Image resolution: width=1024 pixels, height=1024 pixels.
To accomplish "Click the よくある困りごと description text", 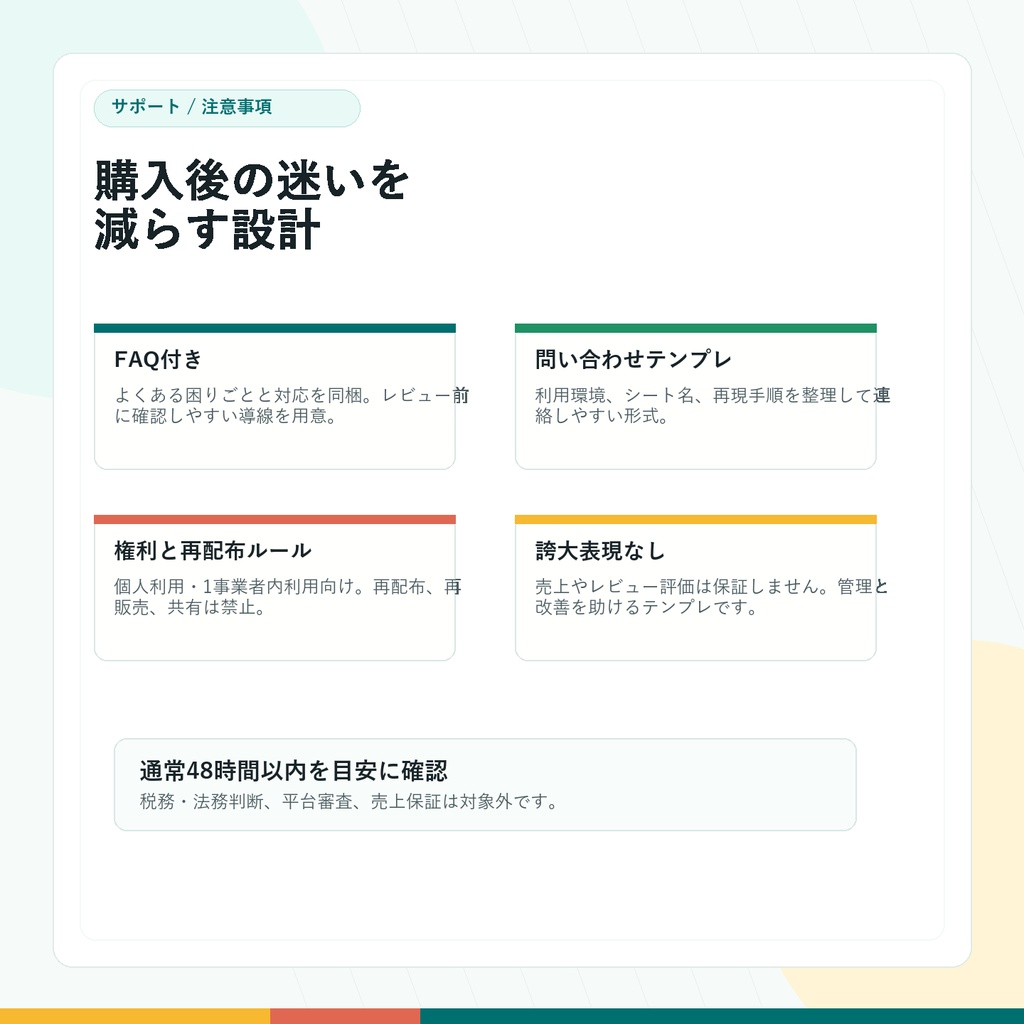I will (x=292, y=406).
